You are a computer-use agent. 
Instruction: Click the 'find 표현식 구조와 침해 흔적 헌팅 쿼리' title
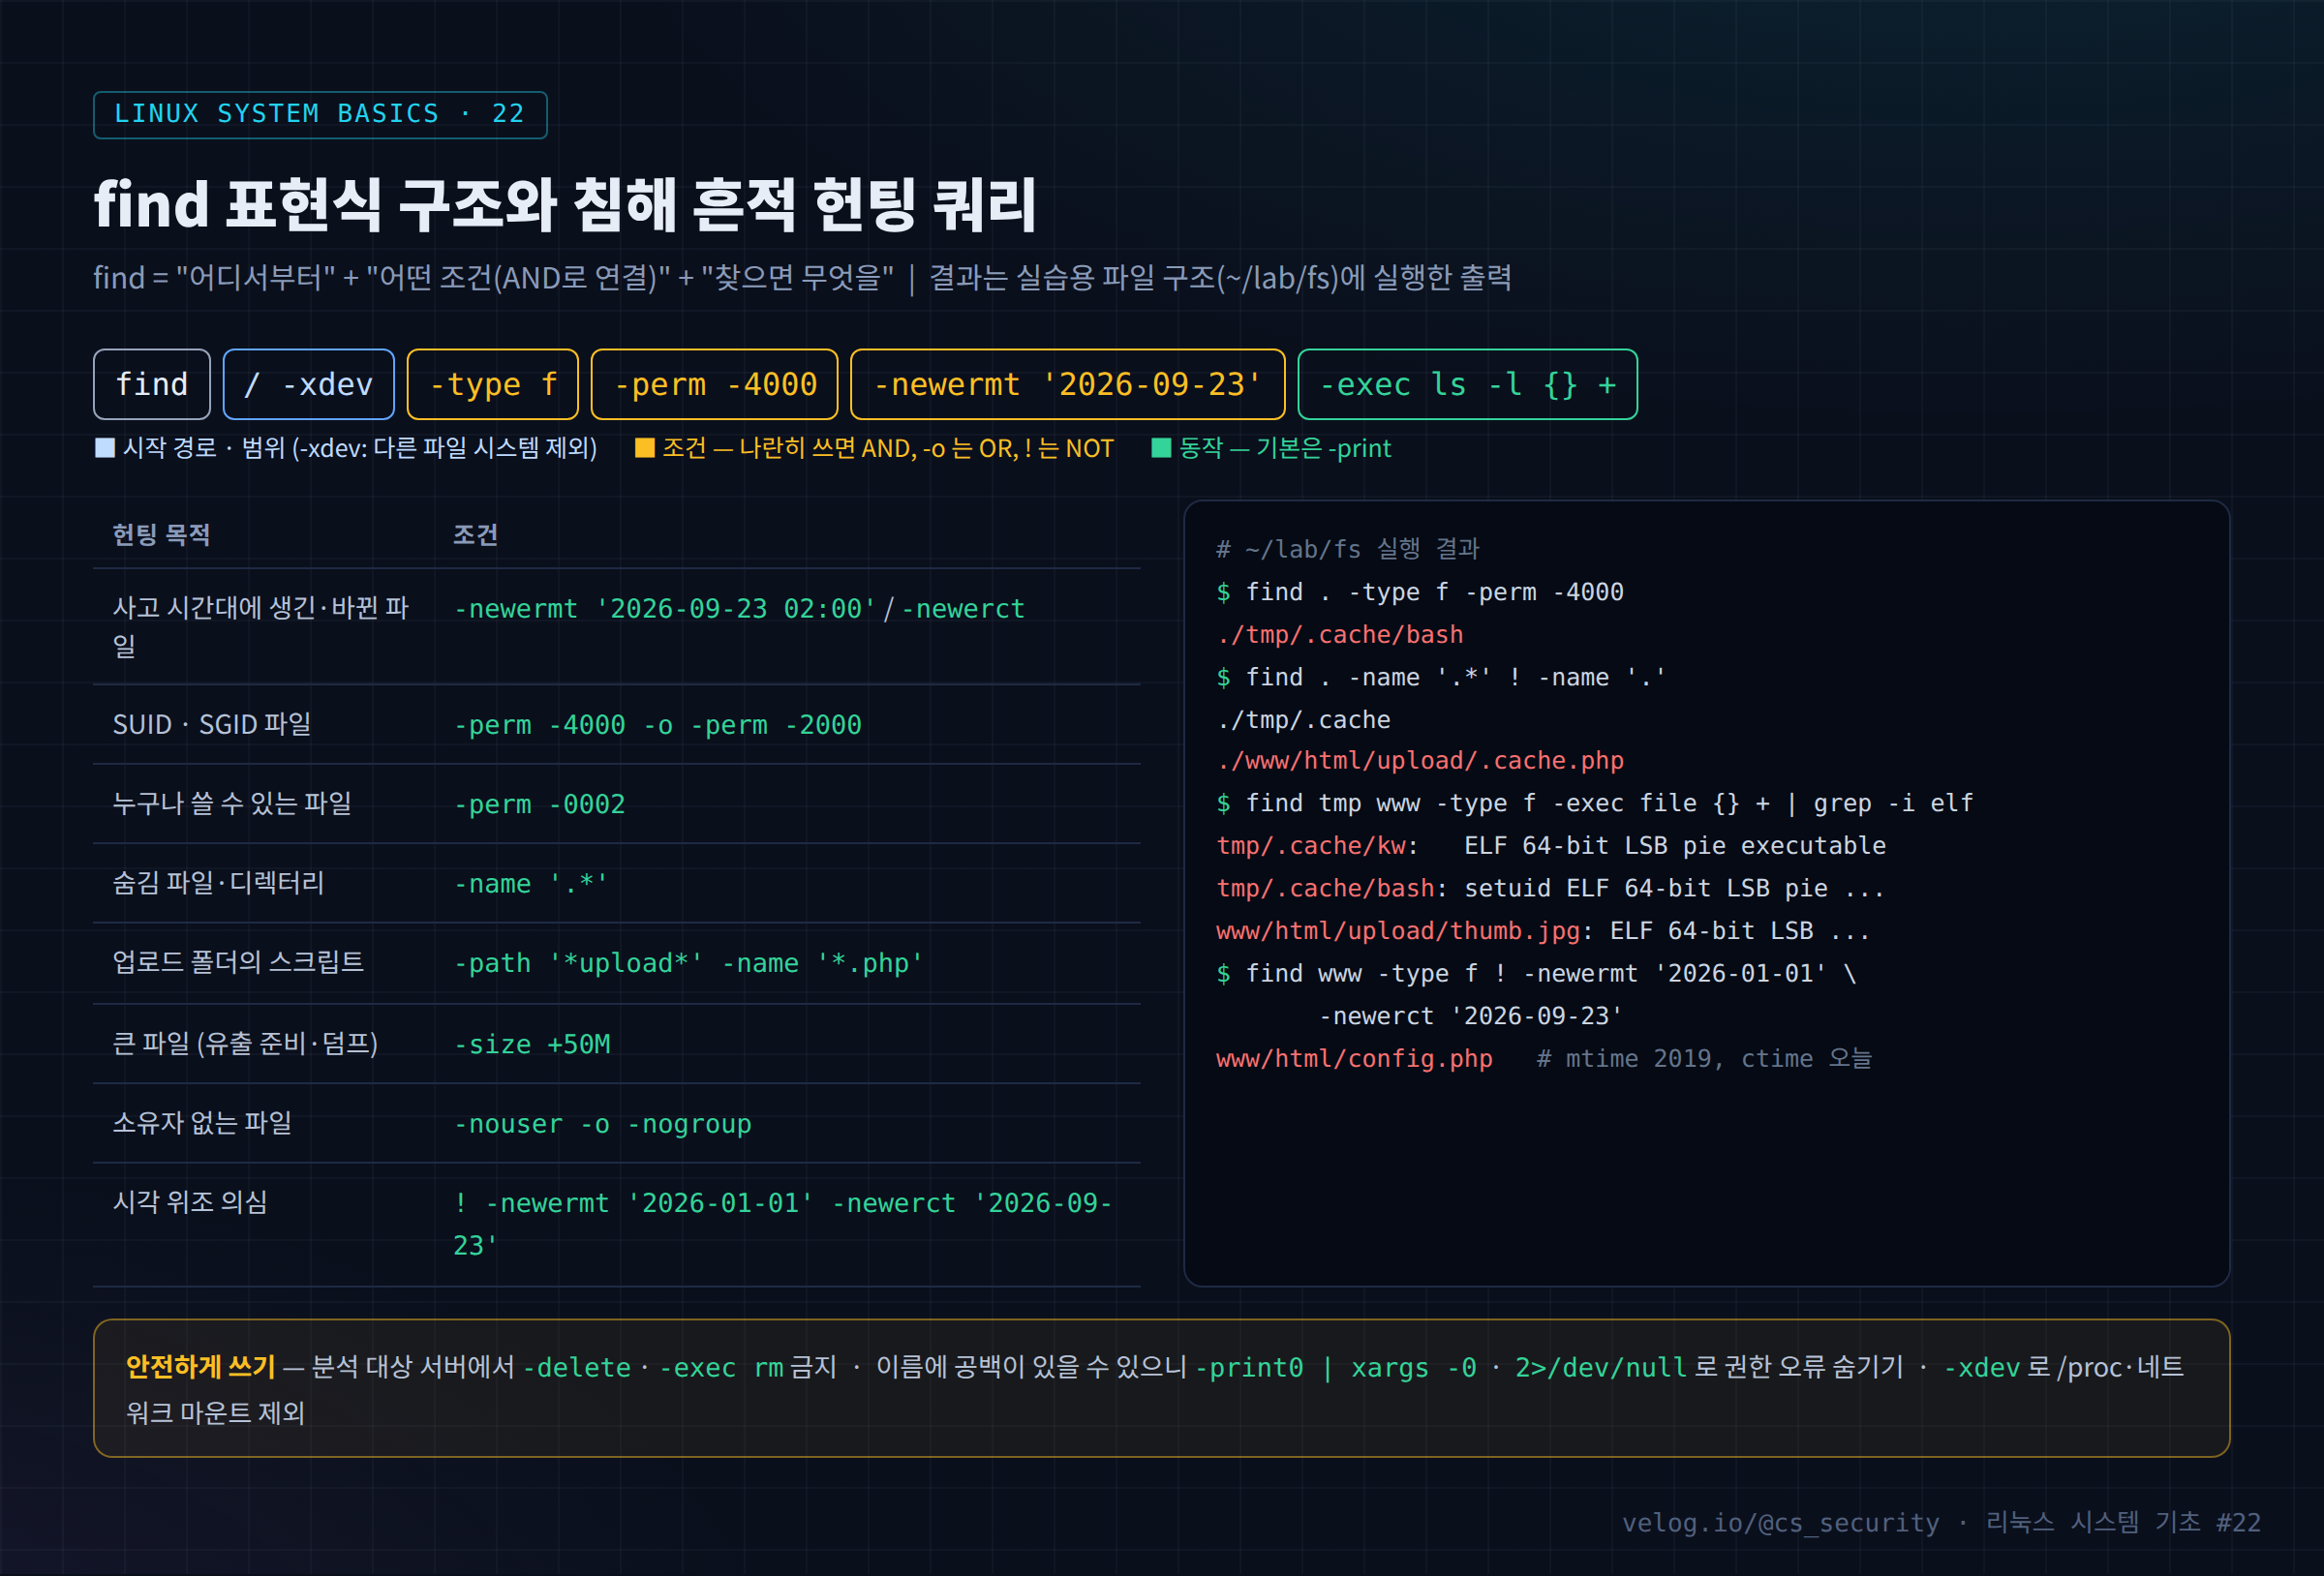click(x=565, y=205)
